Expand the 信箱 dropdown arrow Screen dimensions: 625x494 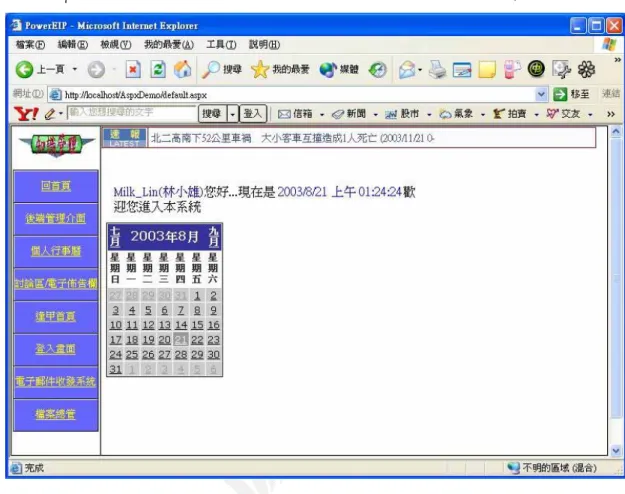click(x=322, y=115)
